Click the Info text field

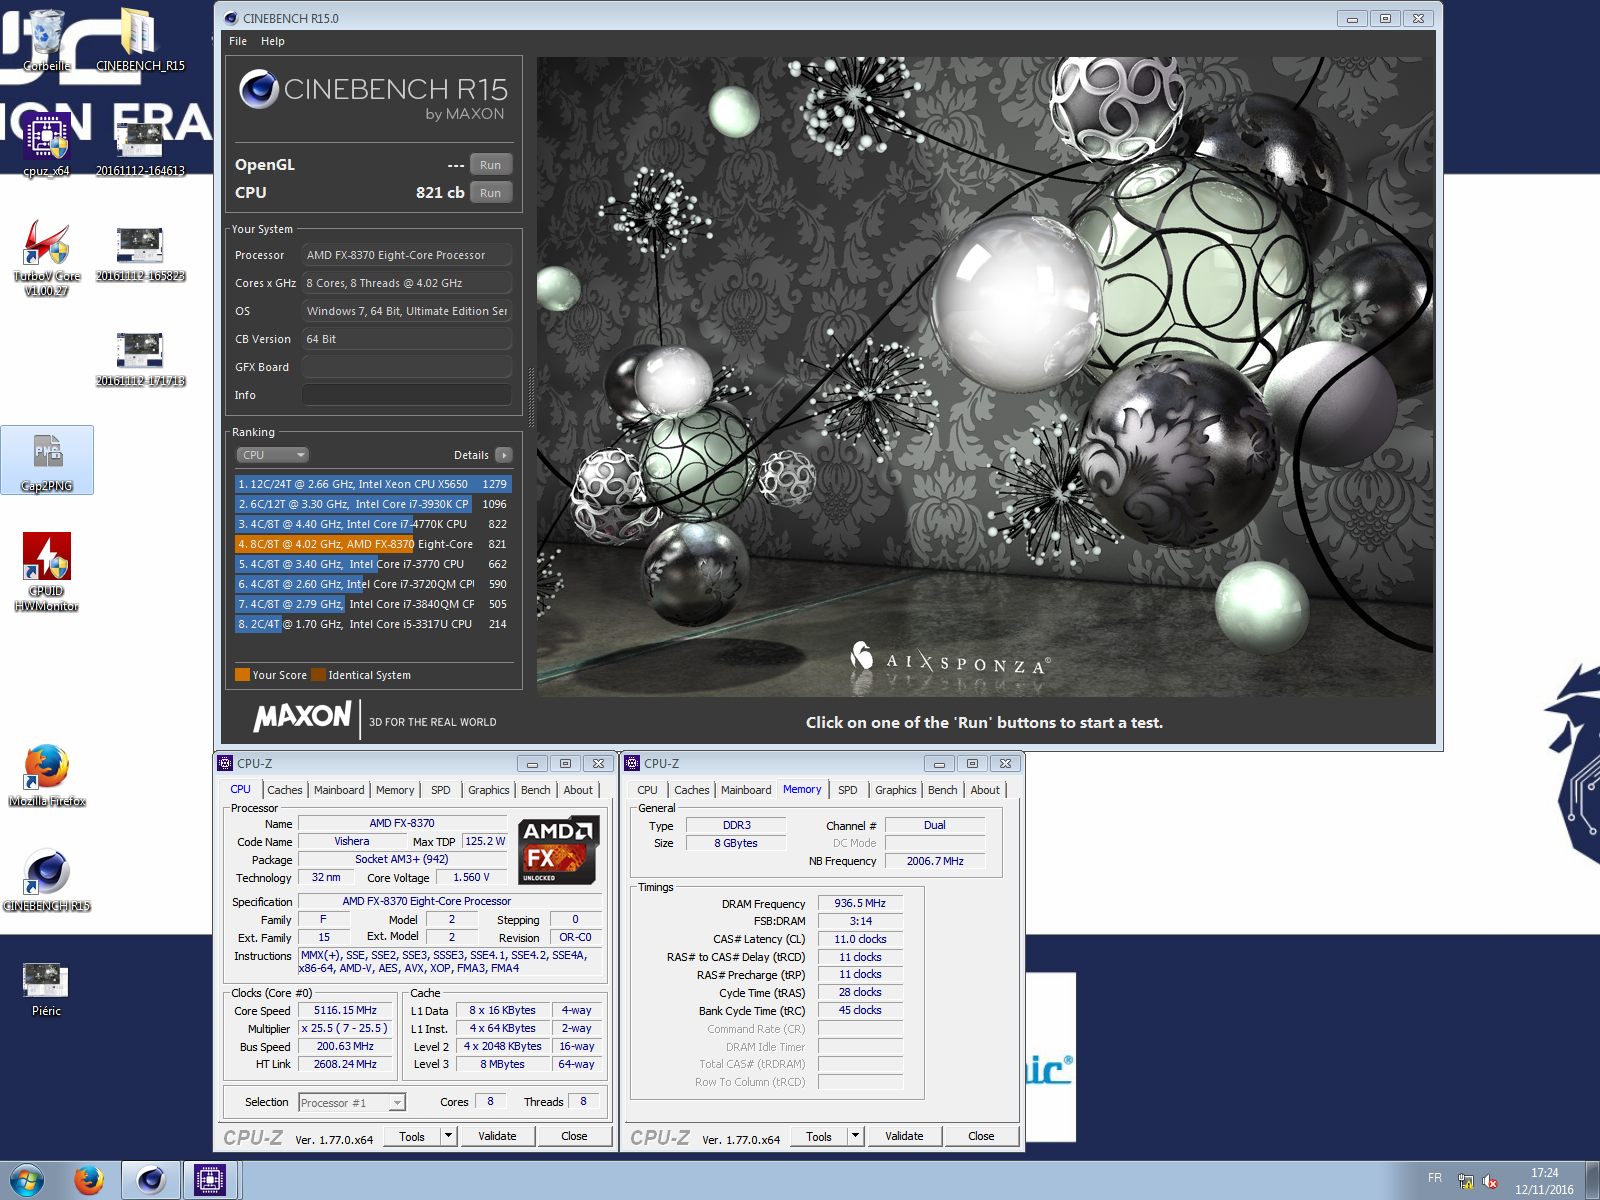coord(407,395)
